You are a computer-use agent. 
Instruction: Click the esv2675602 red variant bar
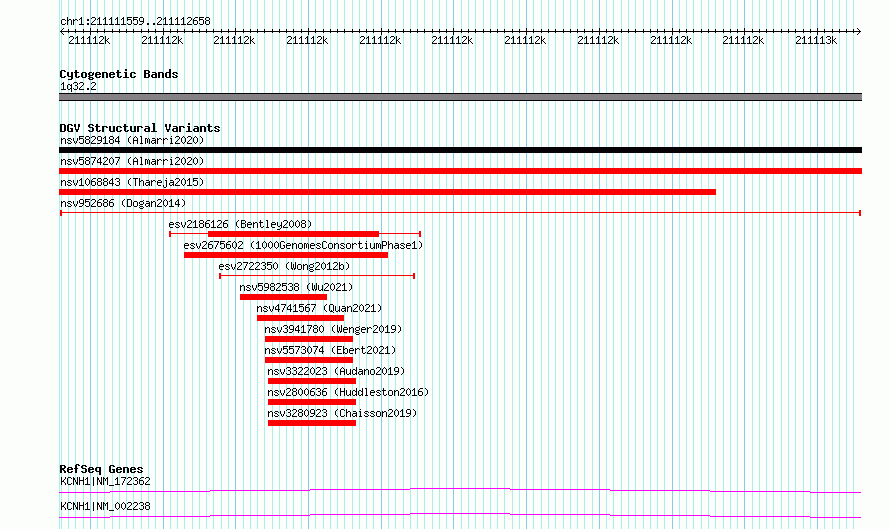tap(286, 255)
